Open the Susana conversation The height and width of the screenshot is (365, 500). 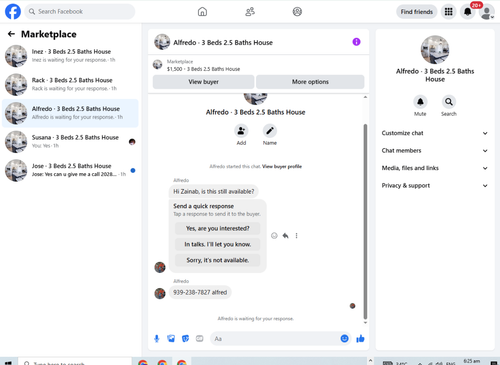pos(70,142)
